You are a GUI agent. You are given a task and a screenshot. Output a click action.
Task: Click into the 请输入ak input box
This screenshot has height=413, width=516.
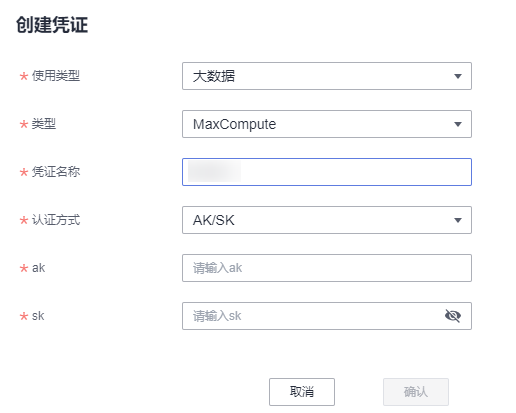click(327, 268)
